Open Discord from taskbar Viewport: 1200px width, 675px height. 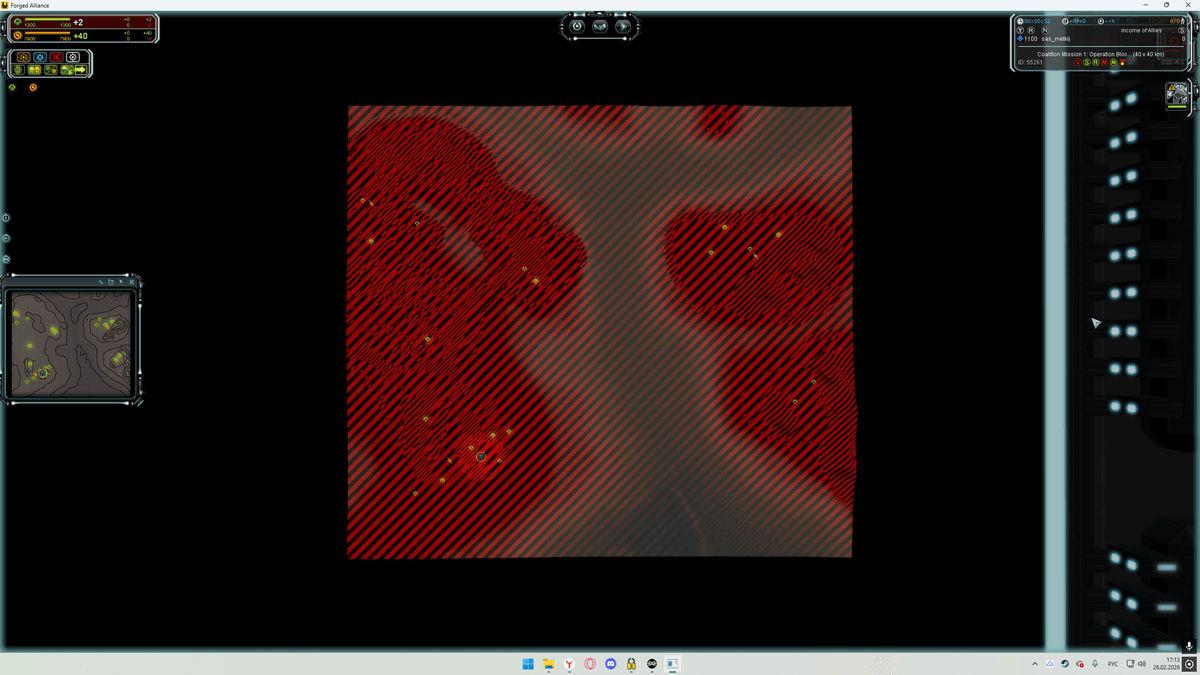pyautogui.click(x=611, y=664)
